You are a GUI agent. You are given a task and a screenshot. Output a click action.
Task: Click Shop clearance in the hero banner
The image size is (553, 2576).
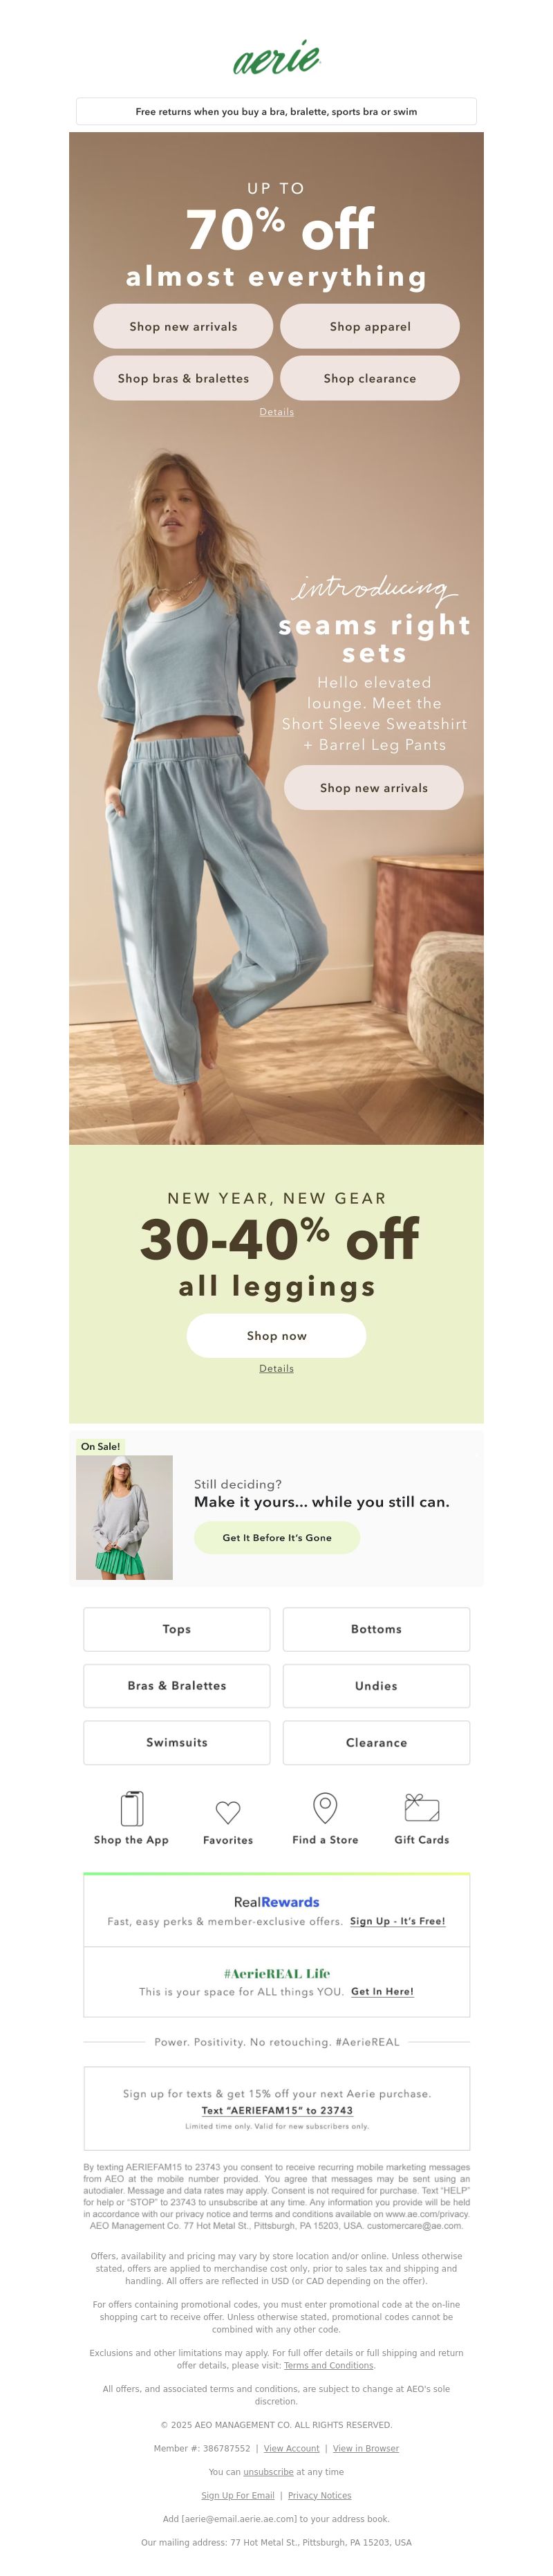[x=370, y=378]
